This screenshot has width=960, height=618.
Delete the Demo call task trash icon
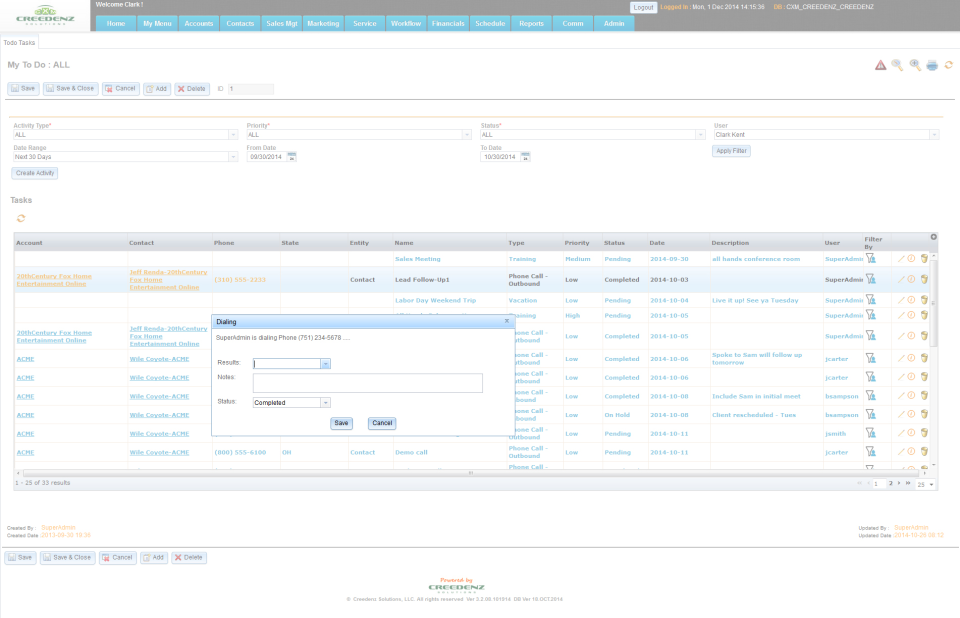click(x=924, y=451)
